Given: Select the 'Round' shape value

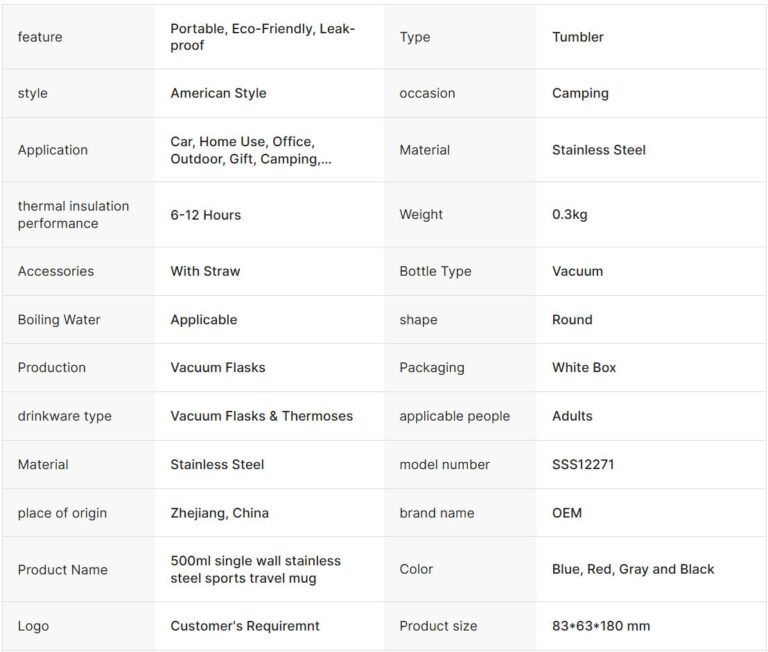Looking at the screenshot, I should coord(572,320).
